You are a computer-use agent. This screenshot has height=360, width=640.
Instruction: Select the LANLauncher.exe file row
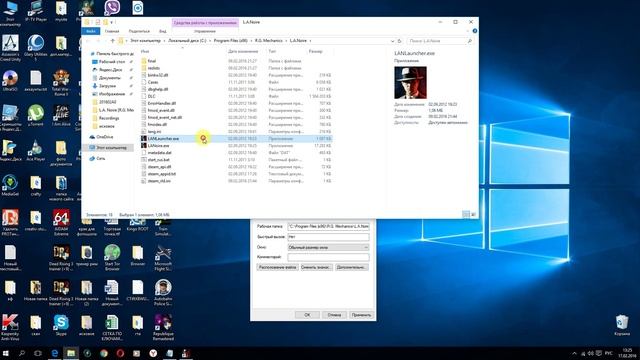click(x=236, y=138)
